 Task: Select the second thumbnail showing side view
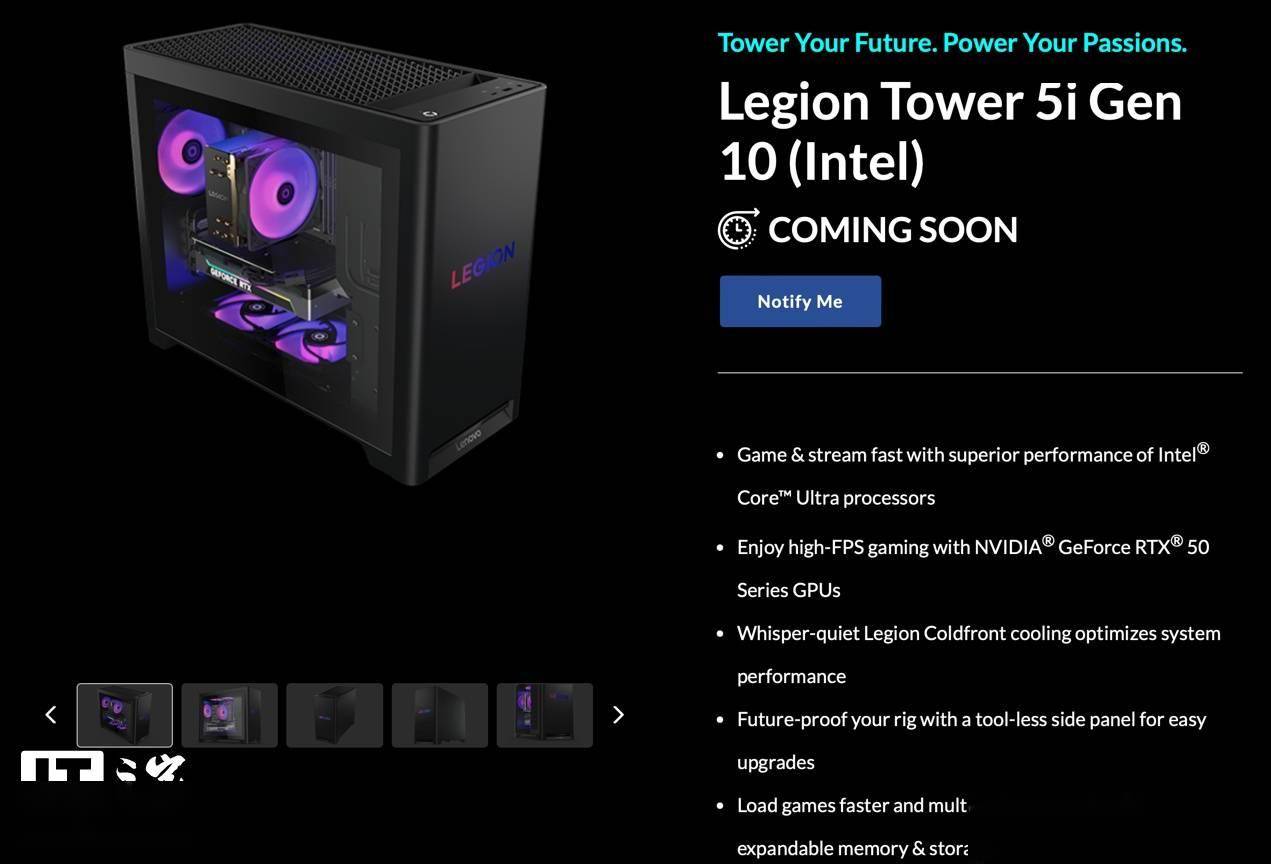[x=230, y=715]
